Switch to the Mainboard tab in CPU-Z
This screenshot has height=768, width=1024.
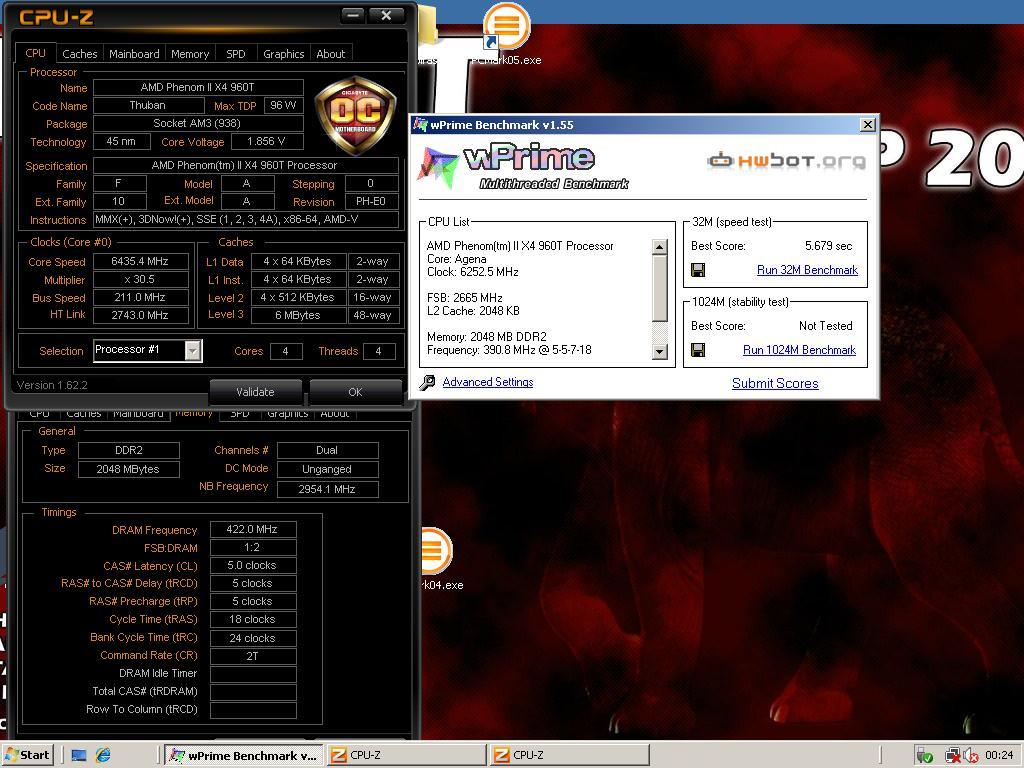click(x=134, y=54)
